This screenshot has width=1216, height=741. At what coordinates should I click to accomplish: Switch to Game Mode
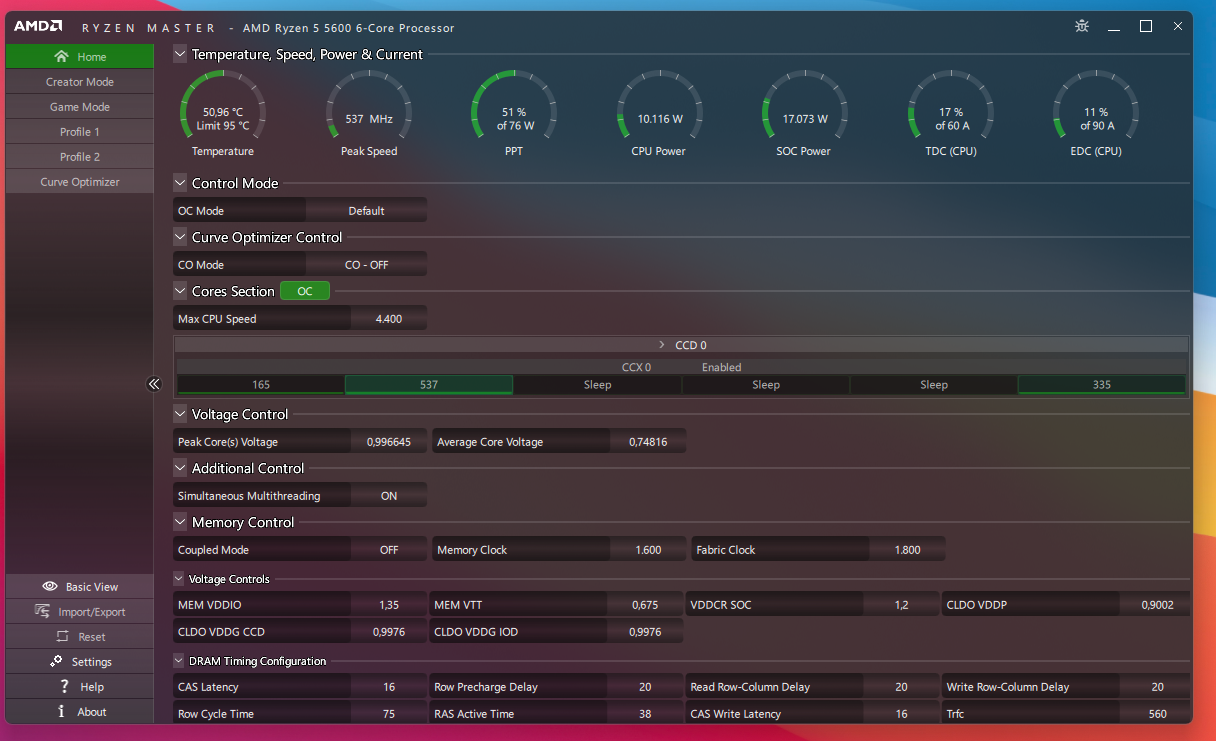pyautogui.click(x=80, y=107)
